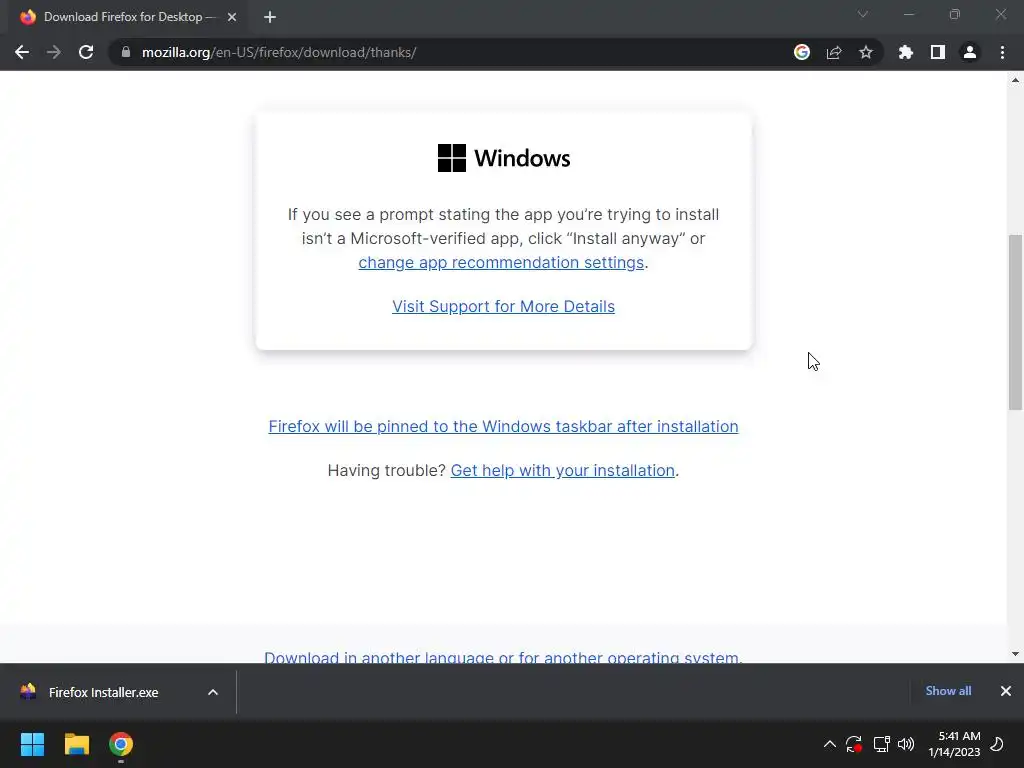This screenshot has width=1024, height=768.
Task: Click the browser forward arrow
Action: [x=54, y=52]
